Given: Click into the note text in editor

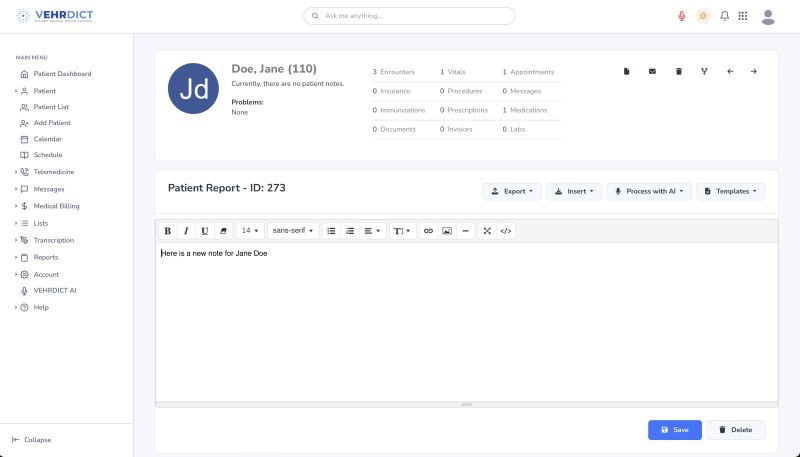Looking at the screenshot, I should click(214, 253).
